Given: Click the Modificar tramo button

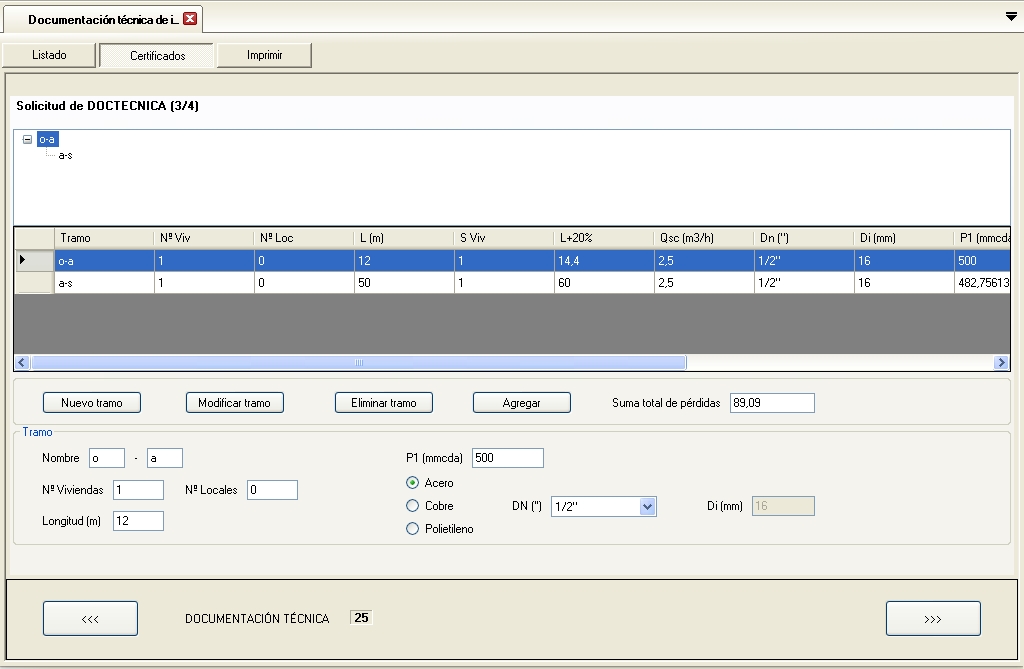Looking at the screenshot, I should click(234, 402).
